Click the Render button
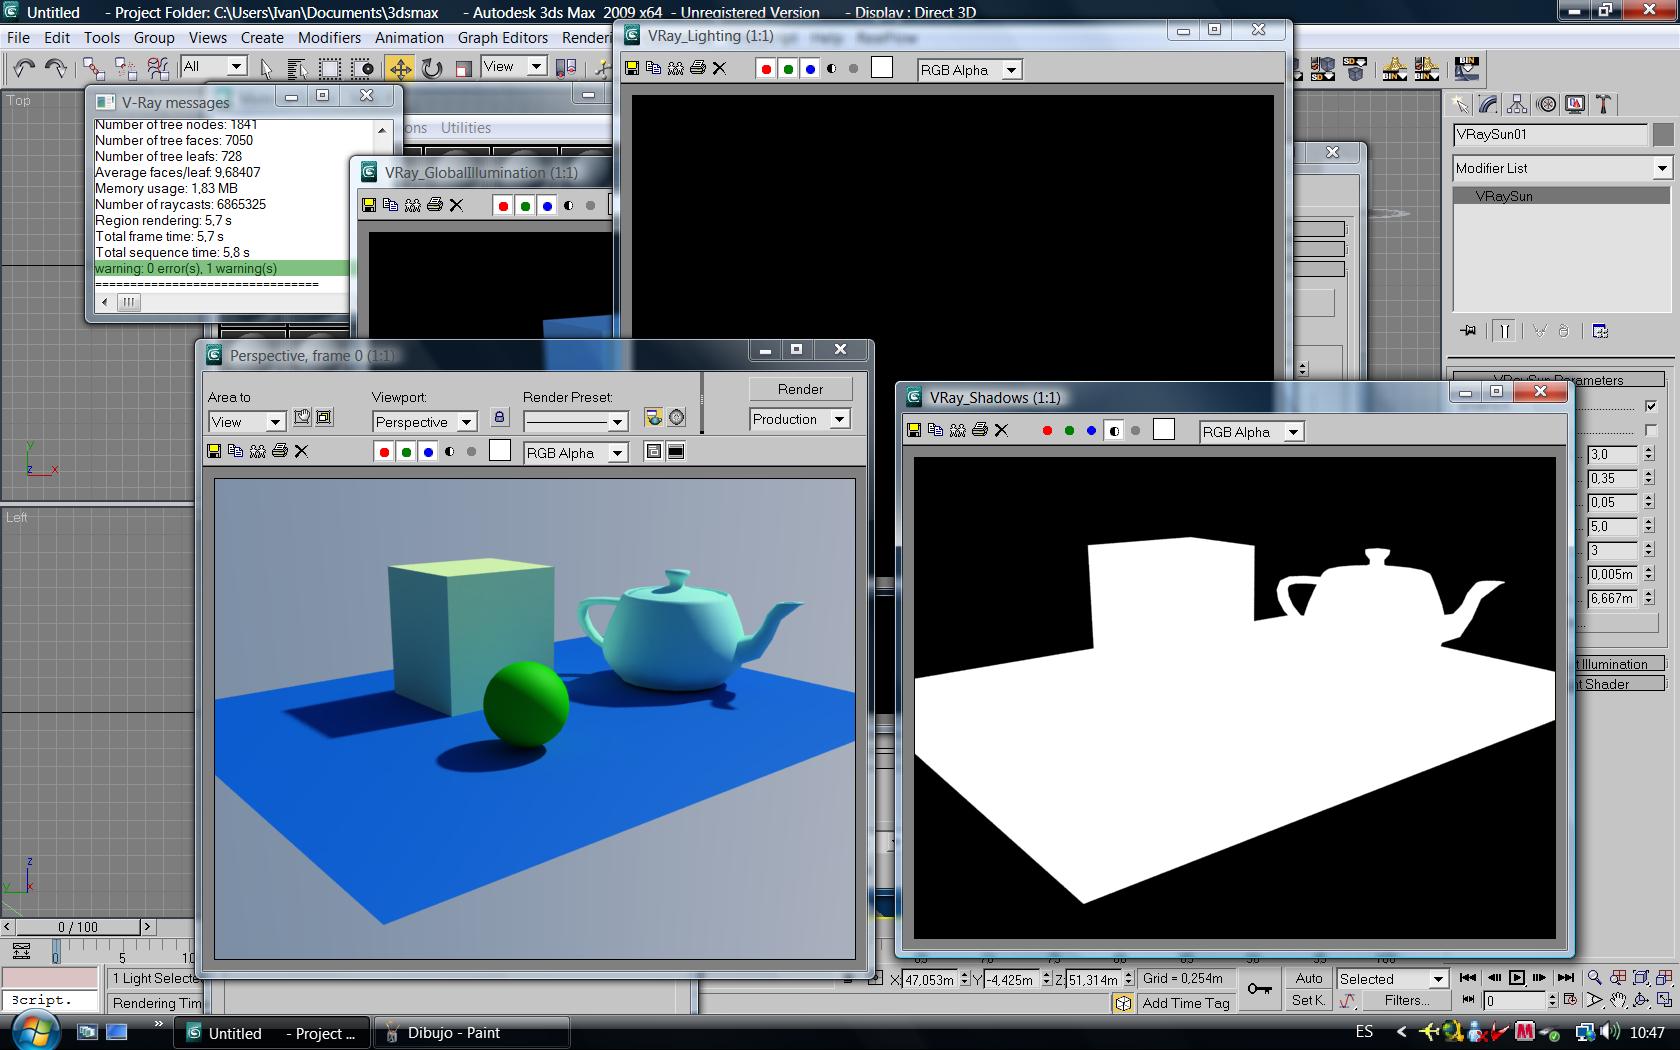The width and height of the screenshot is (1680, 1050). [x=800, y=389]
